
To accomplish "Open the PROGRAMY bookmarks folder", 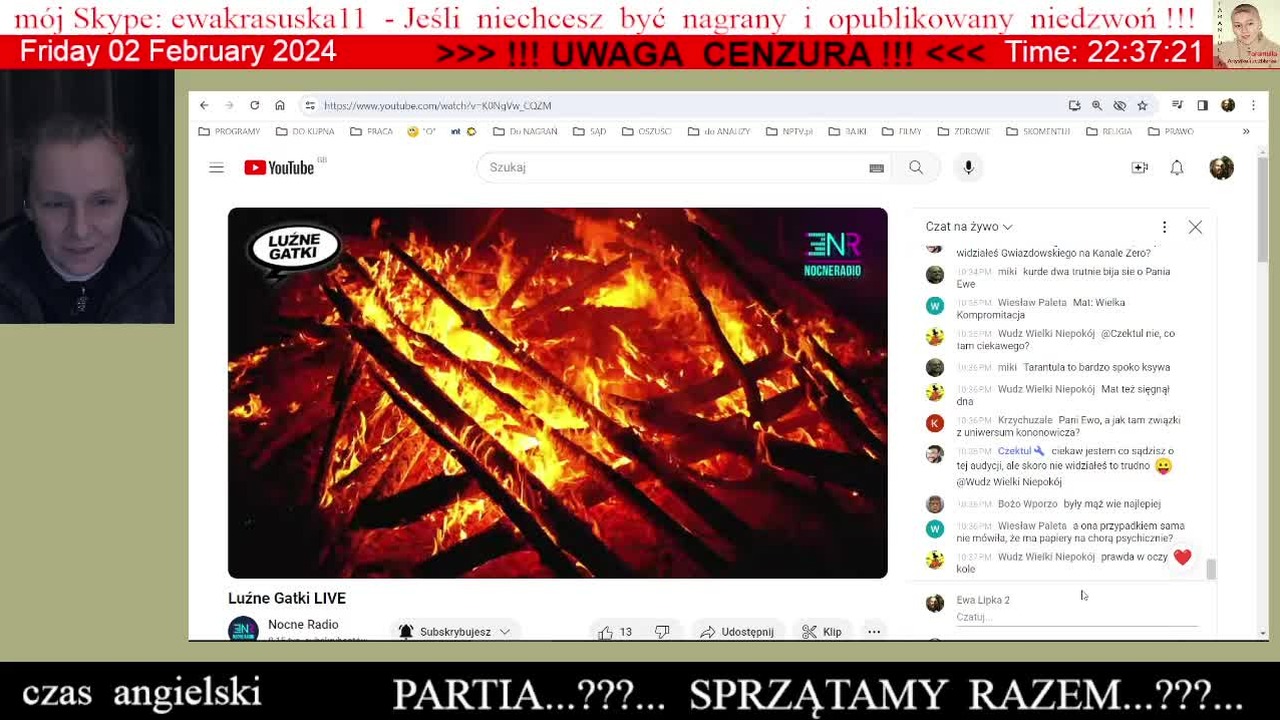I will (x=229, y=131).
